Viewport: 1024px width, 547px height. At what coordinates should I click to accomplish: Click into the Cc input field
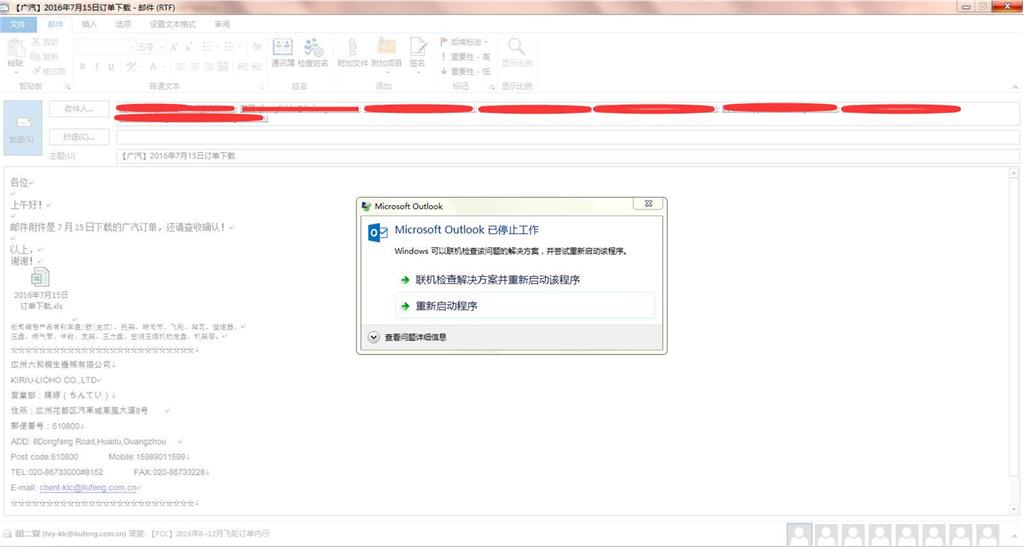click(x=568, y=137)
